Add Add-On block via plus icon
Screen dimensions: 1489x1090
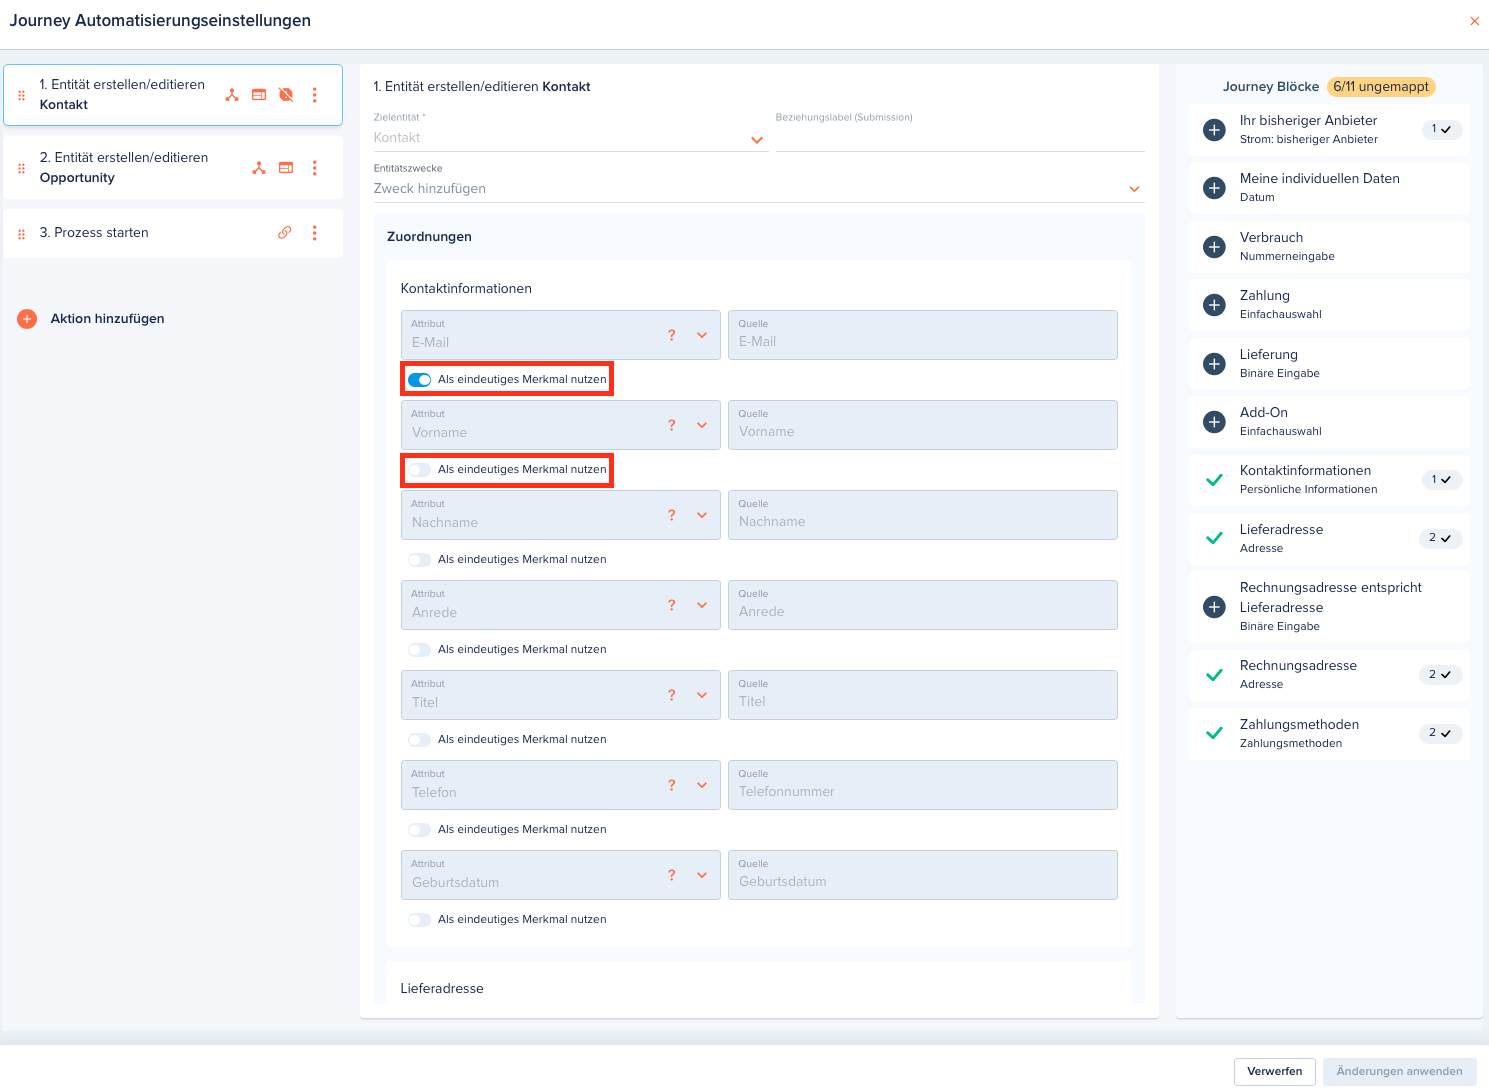tap(1214, 422)
